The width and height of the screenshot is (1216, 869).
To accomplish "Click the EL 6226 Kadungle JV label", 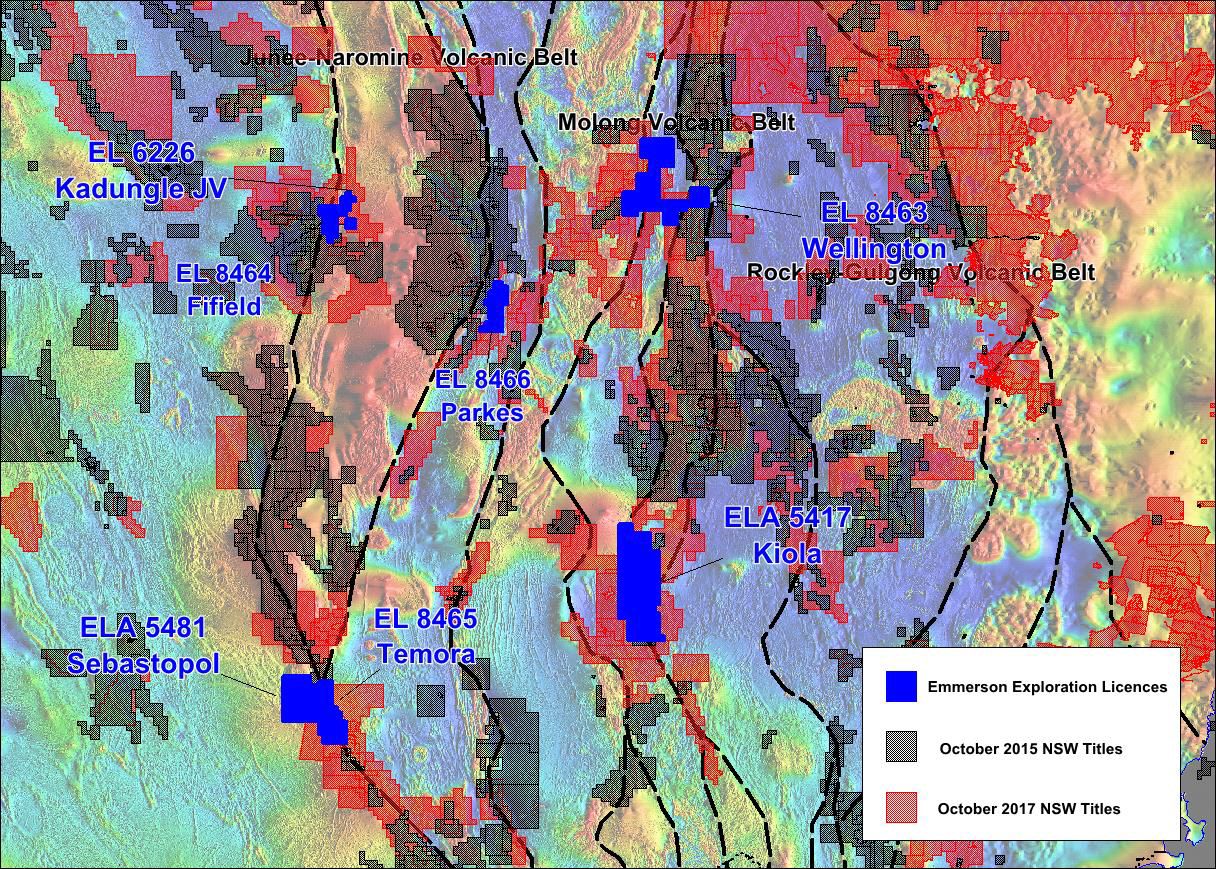I will pyautogui.click(x=140, y=170).
